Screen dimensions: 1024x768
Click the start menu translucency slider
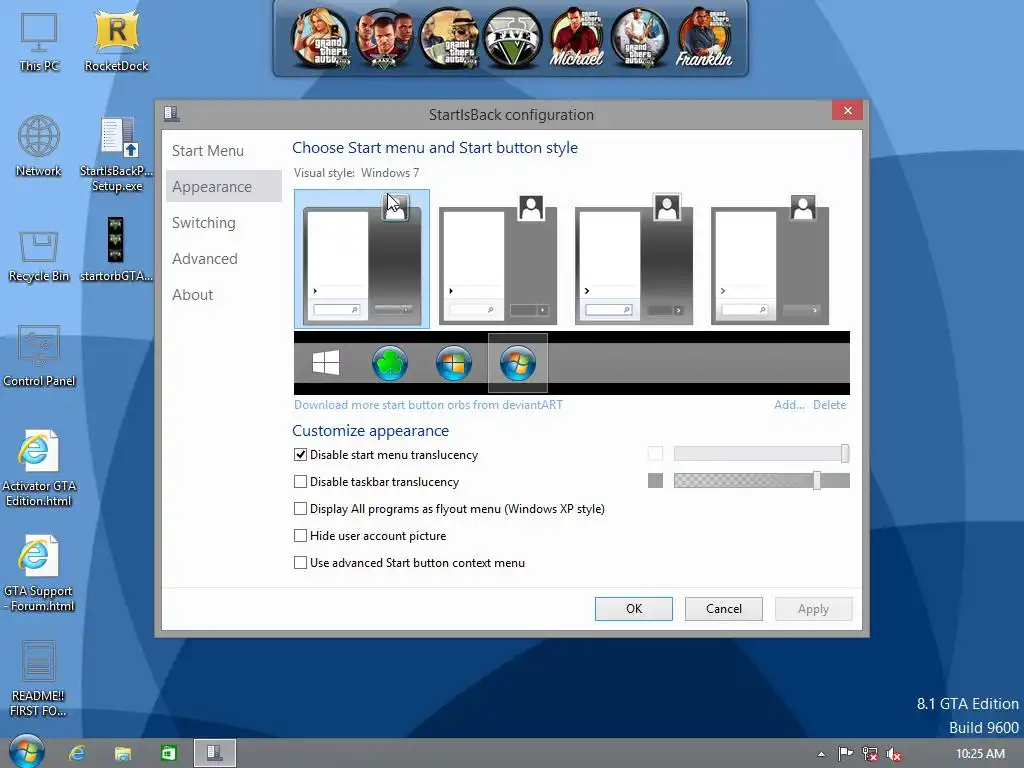click(761, 453)
